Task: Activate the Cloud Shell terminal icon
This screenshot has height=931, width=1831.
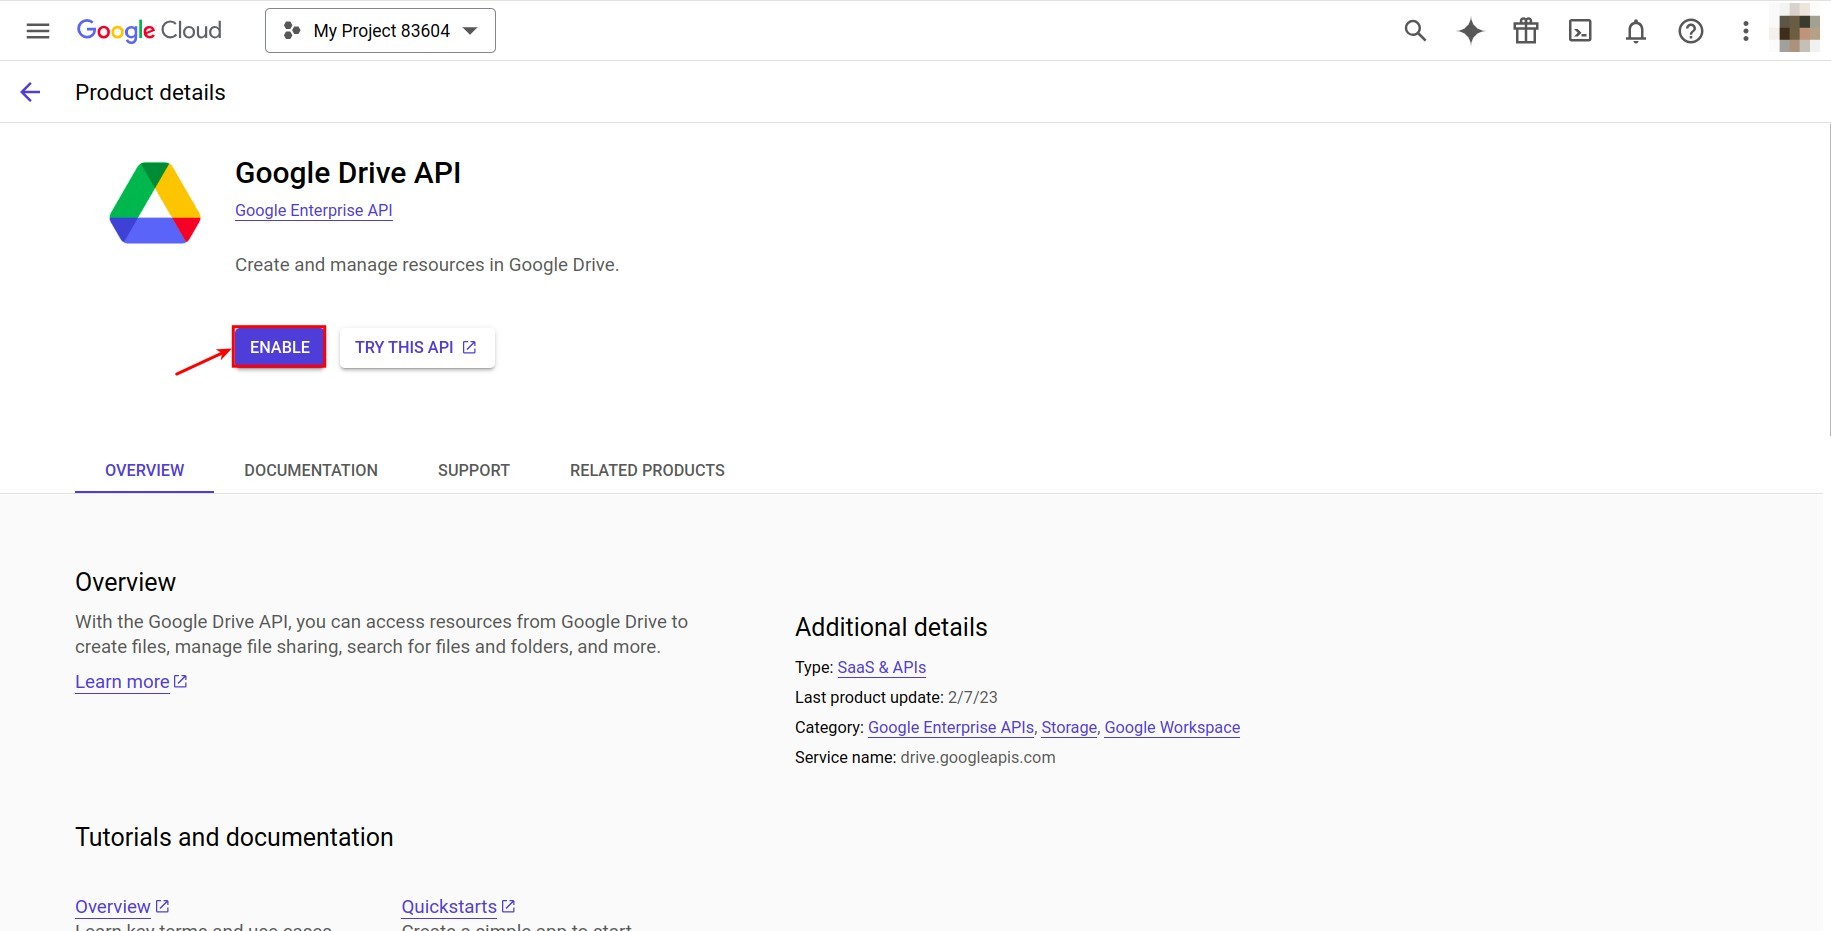Action: pyautogui.click(x=1580, y=31)
